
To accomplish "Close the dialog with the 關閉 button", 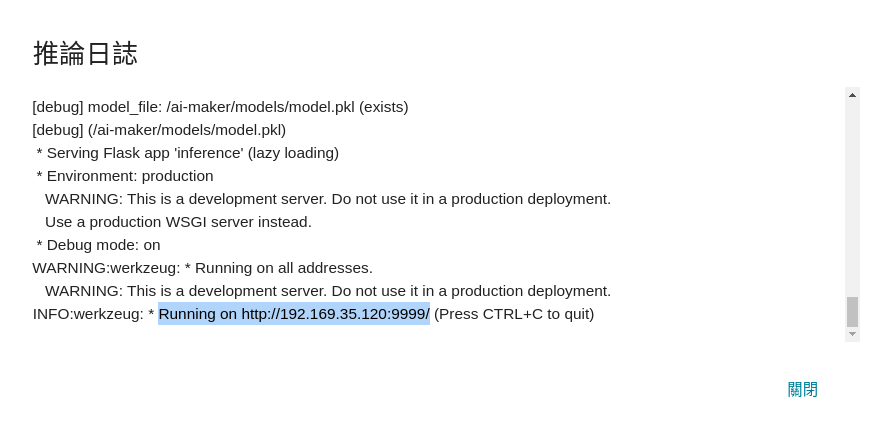I will 802,390.
